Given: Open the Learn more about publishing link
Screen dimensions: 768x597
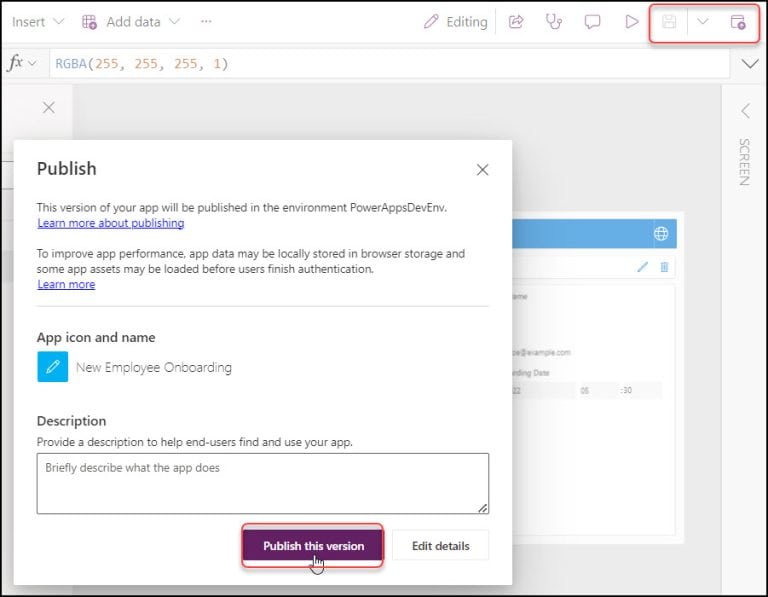Looking at the screenshot, I should click(x=110, y=223).
